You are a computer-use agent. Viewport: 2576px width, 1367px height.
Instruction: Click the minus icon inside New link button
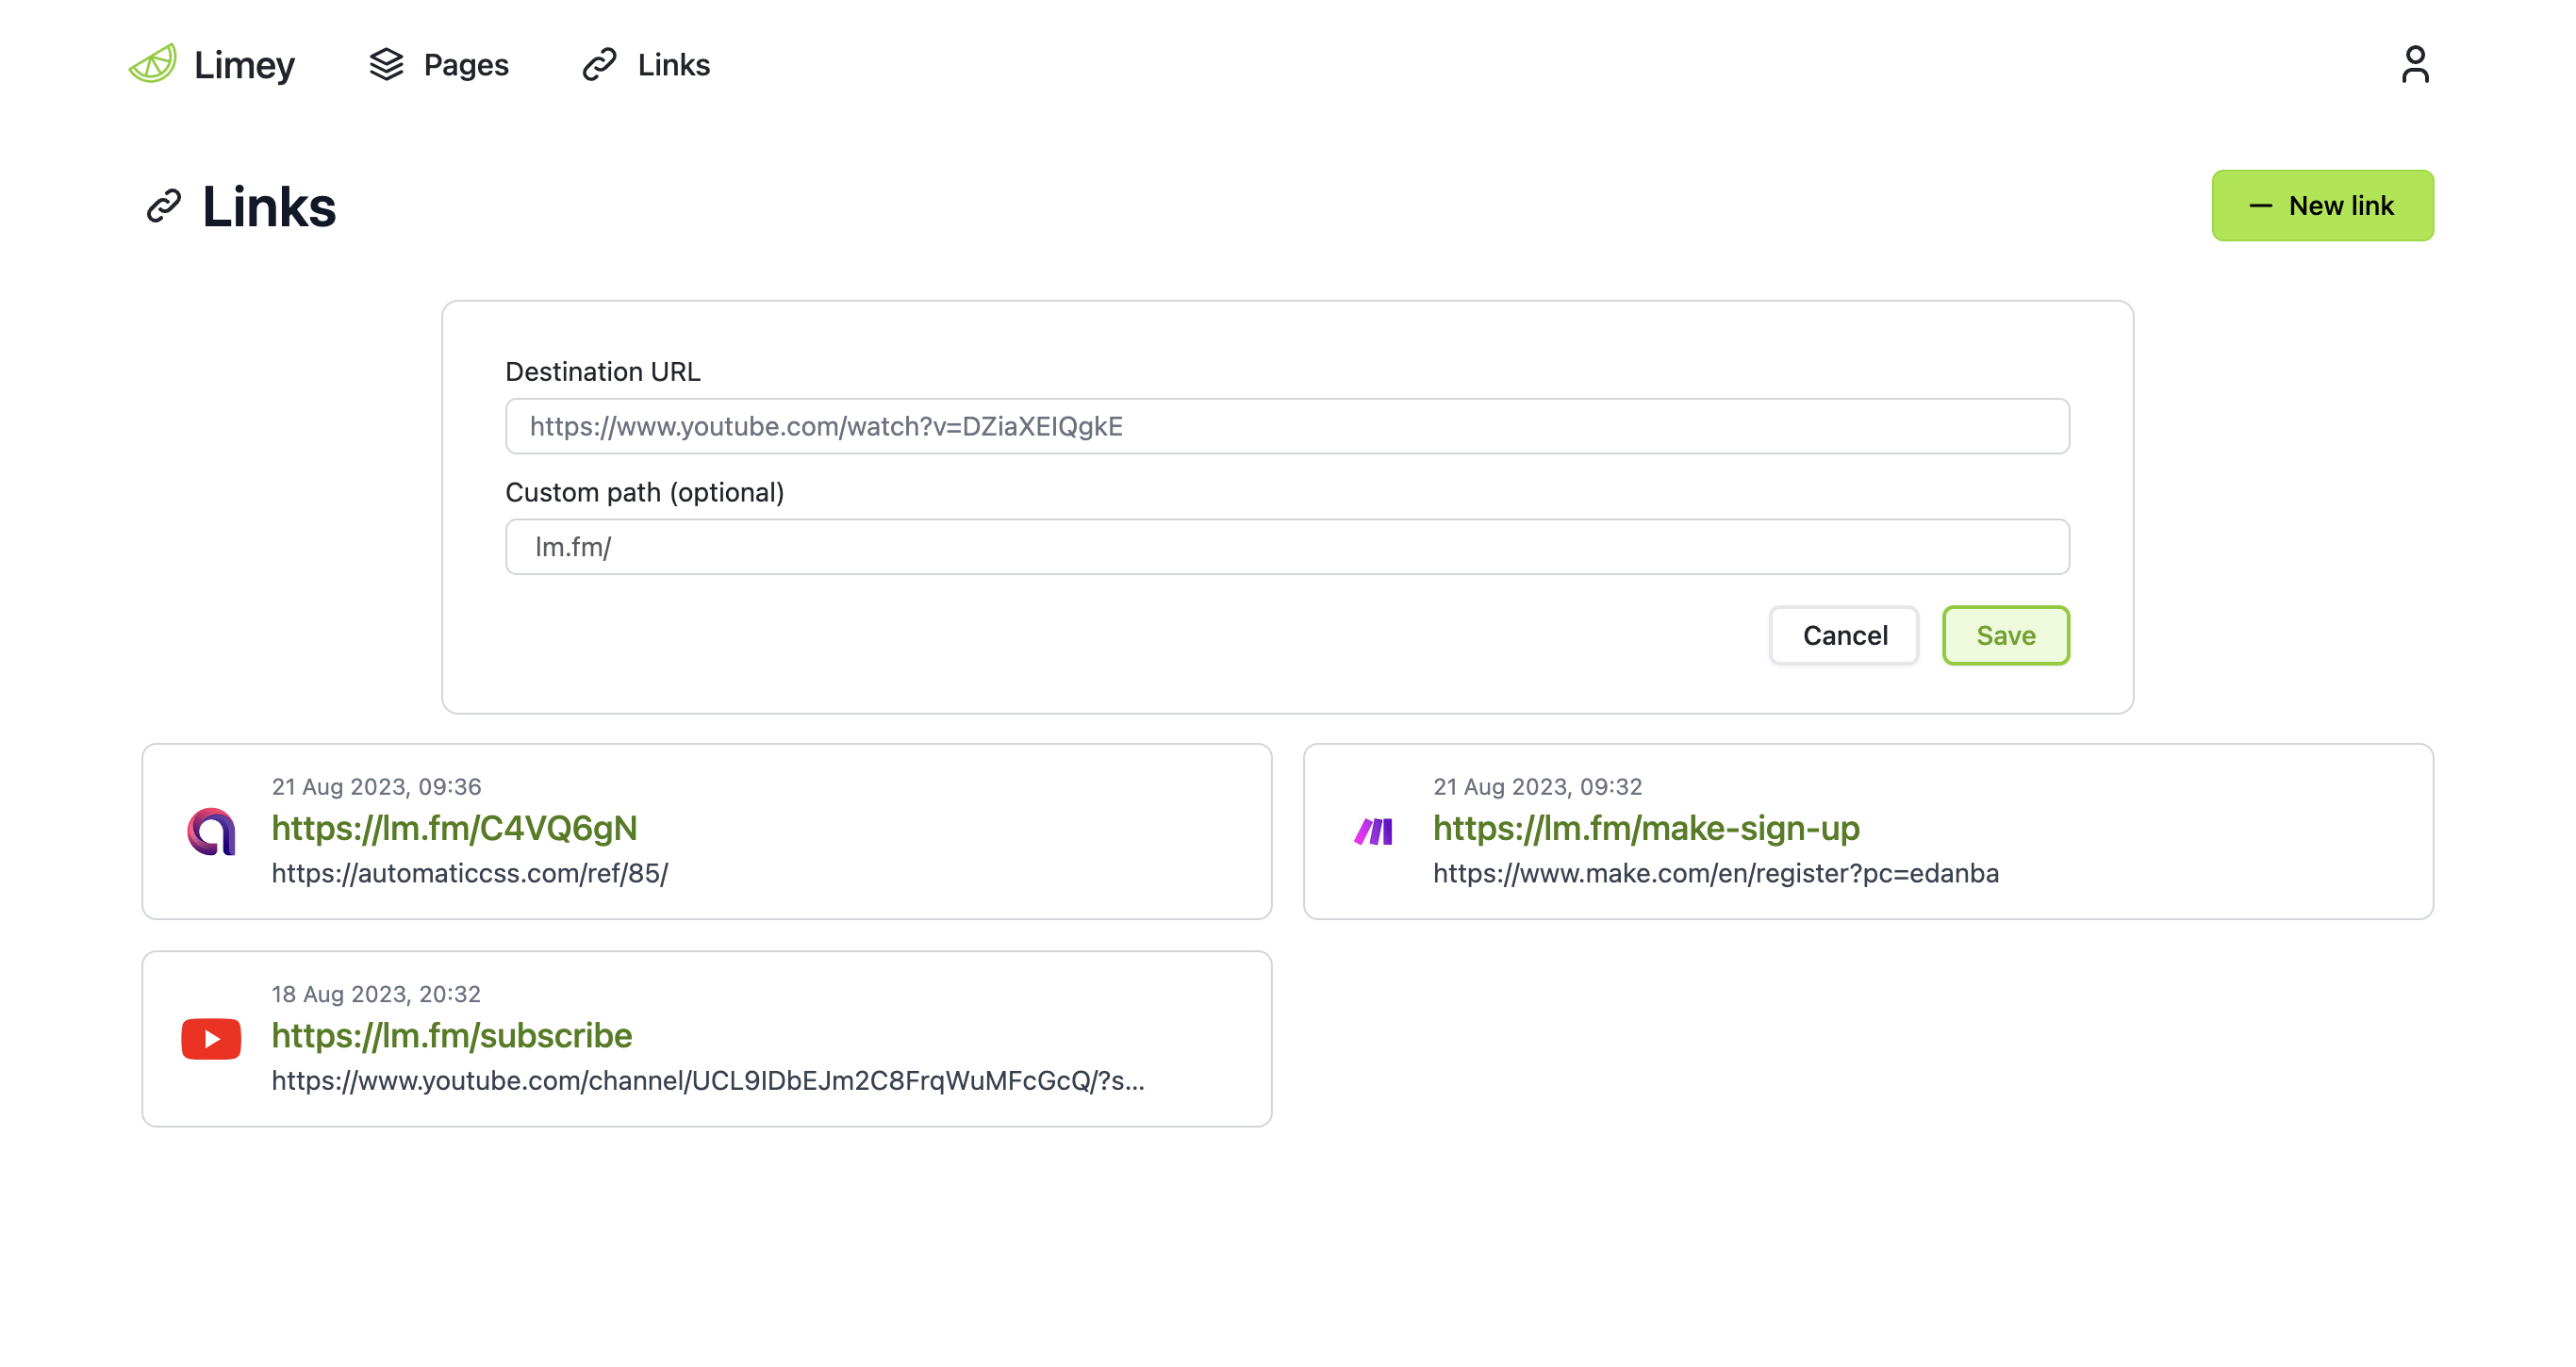pos(2261,205)
